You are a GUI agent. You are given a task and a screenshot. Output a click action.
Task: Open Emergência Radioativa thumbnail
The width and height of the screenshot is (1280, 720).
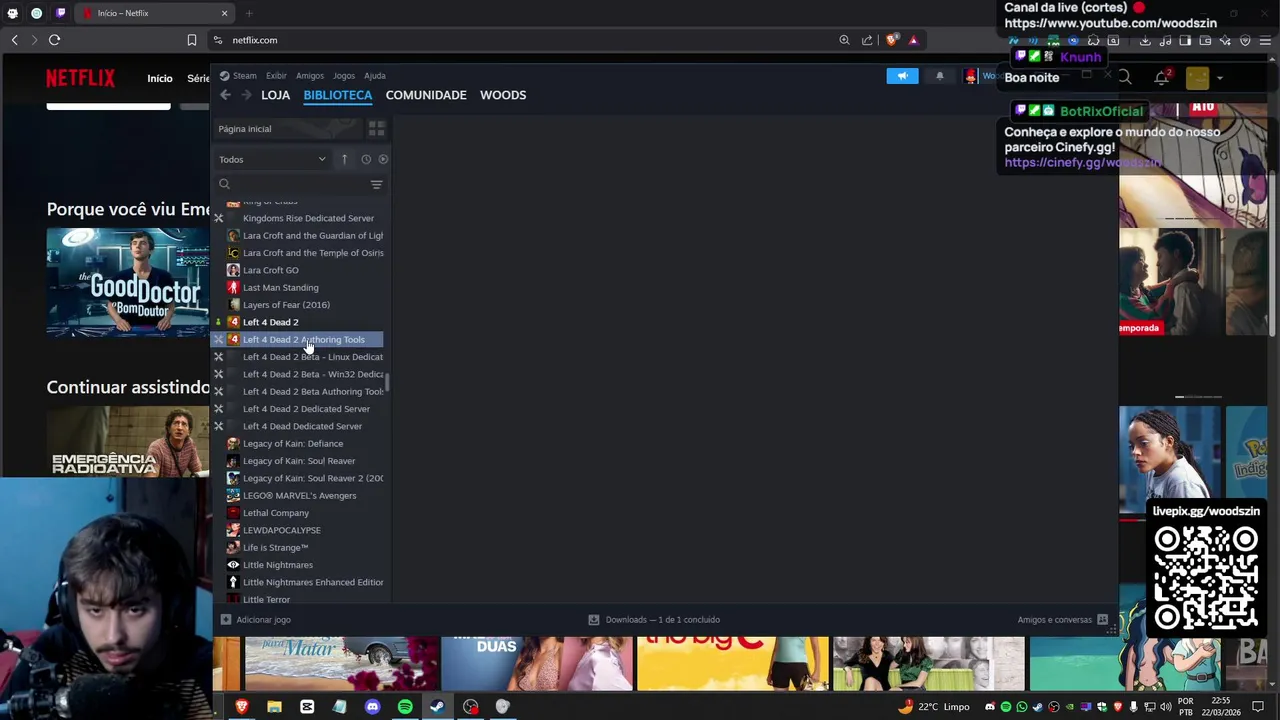coord(128,441)
